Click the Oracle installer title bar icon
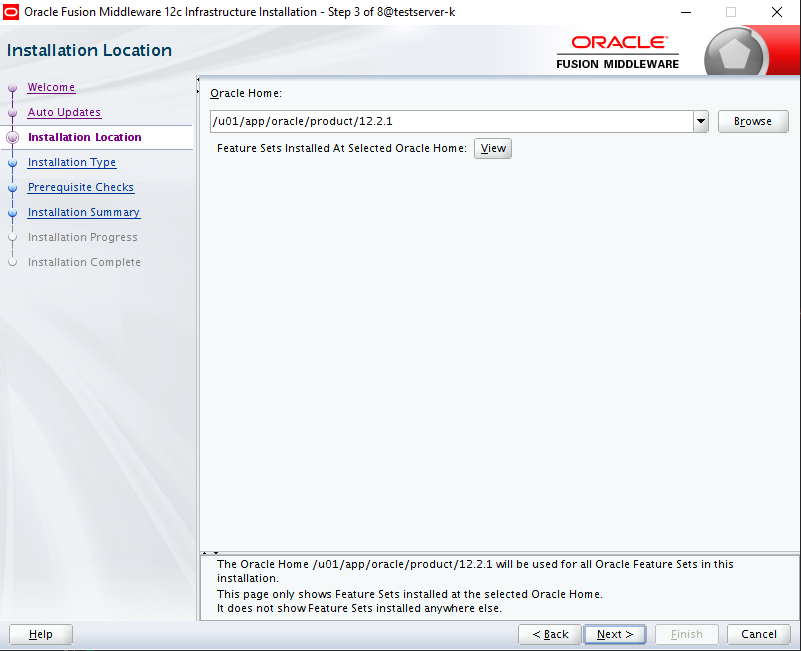801x651 pixels. coord(11,12)
